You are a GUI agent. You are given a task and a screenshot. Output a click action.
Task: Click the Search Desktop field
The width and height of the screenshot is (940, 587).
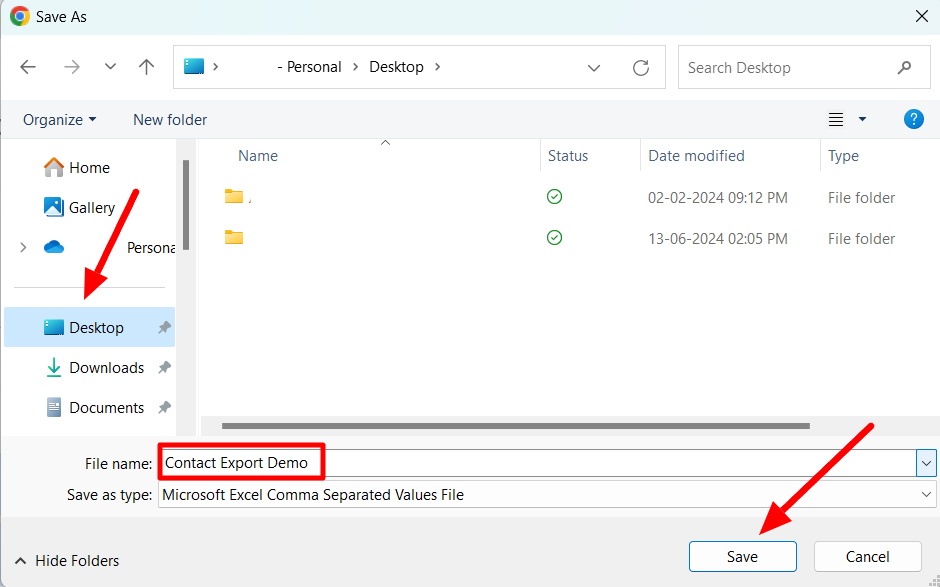804,68
